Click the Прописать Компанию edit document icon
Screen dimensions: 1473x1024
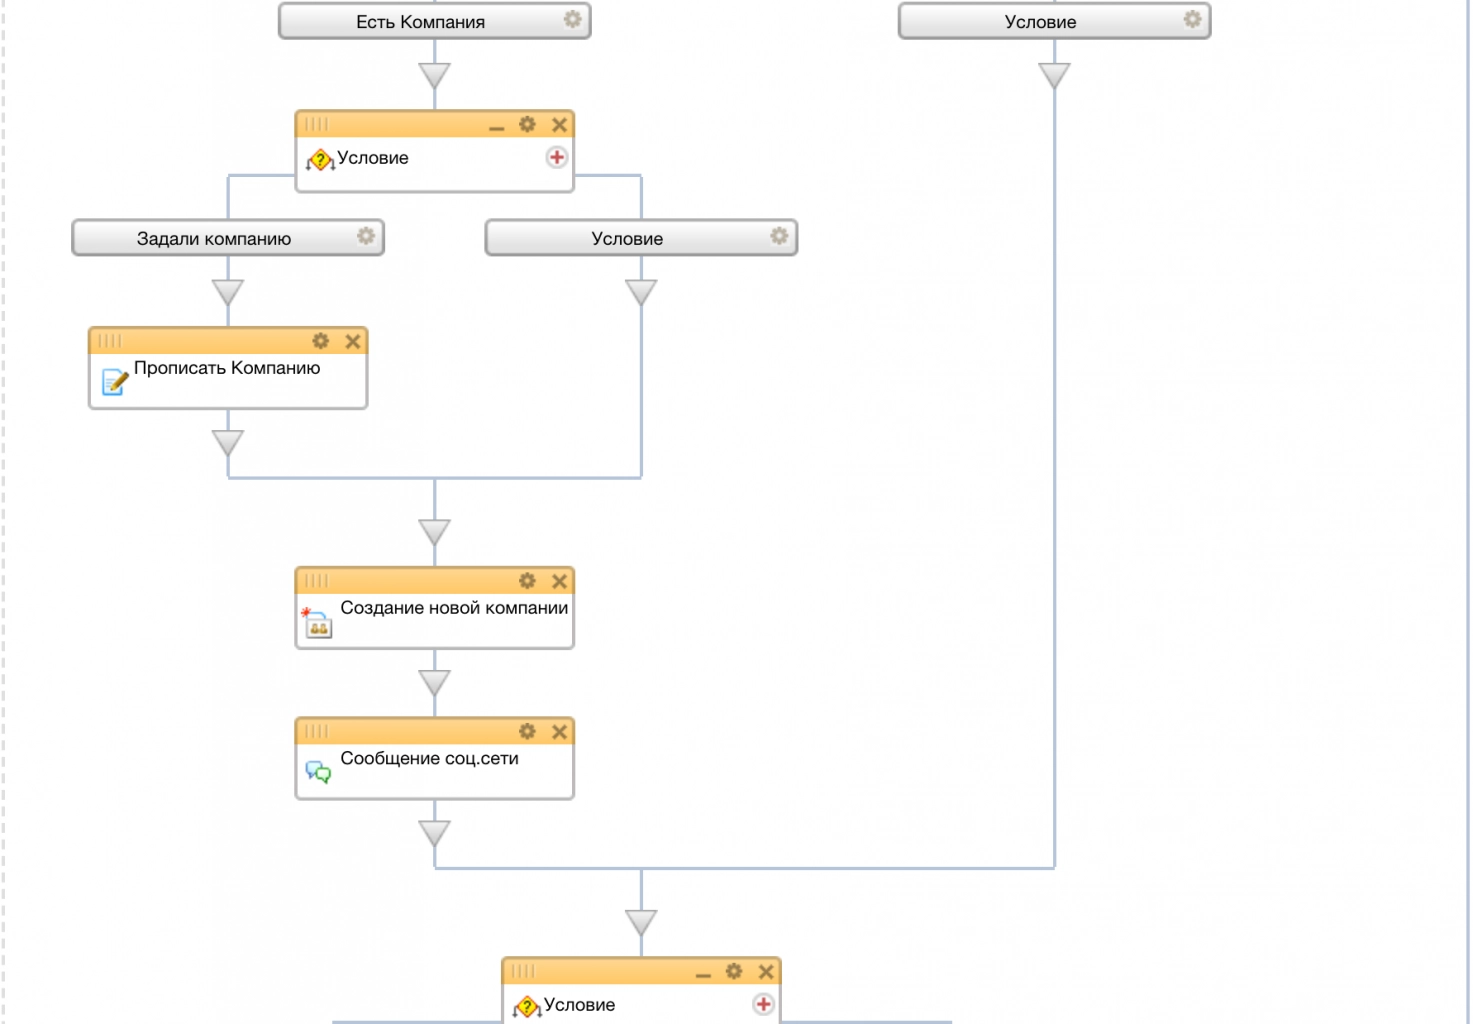[x=115, y=381]
